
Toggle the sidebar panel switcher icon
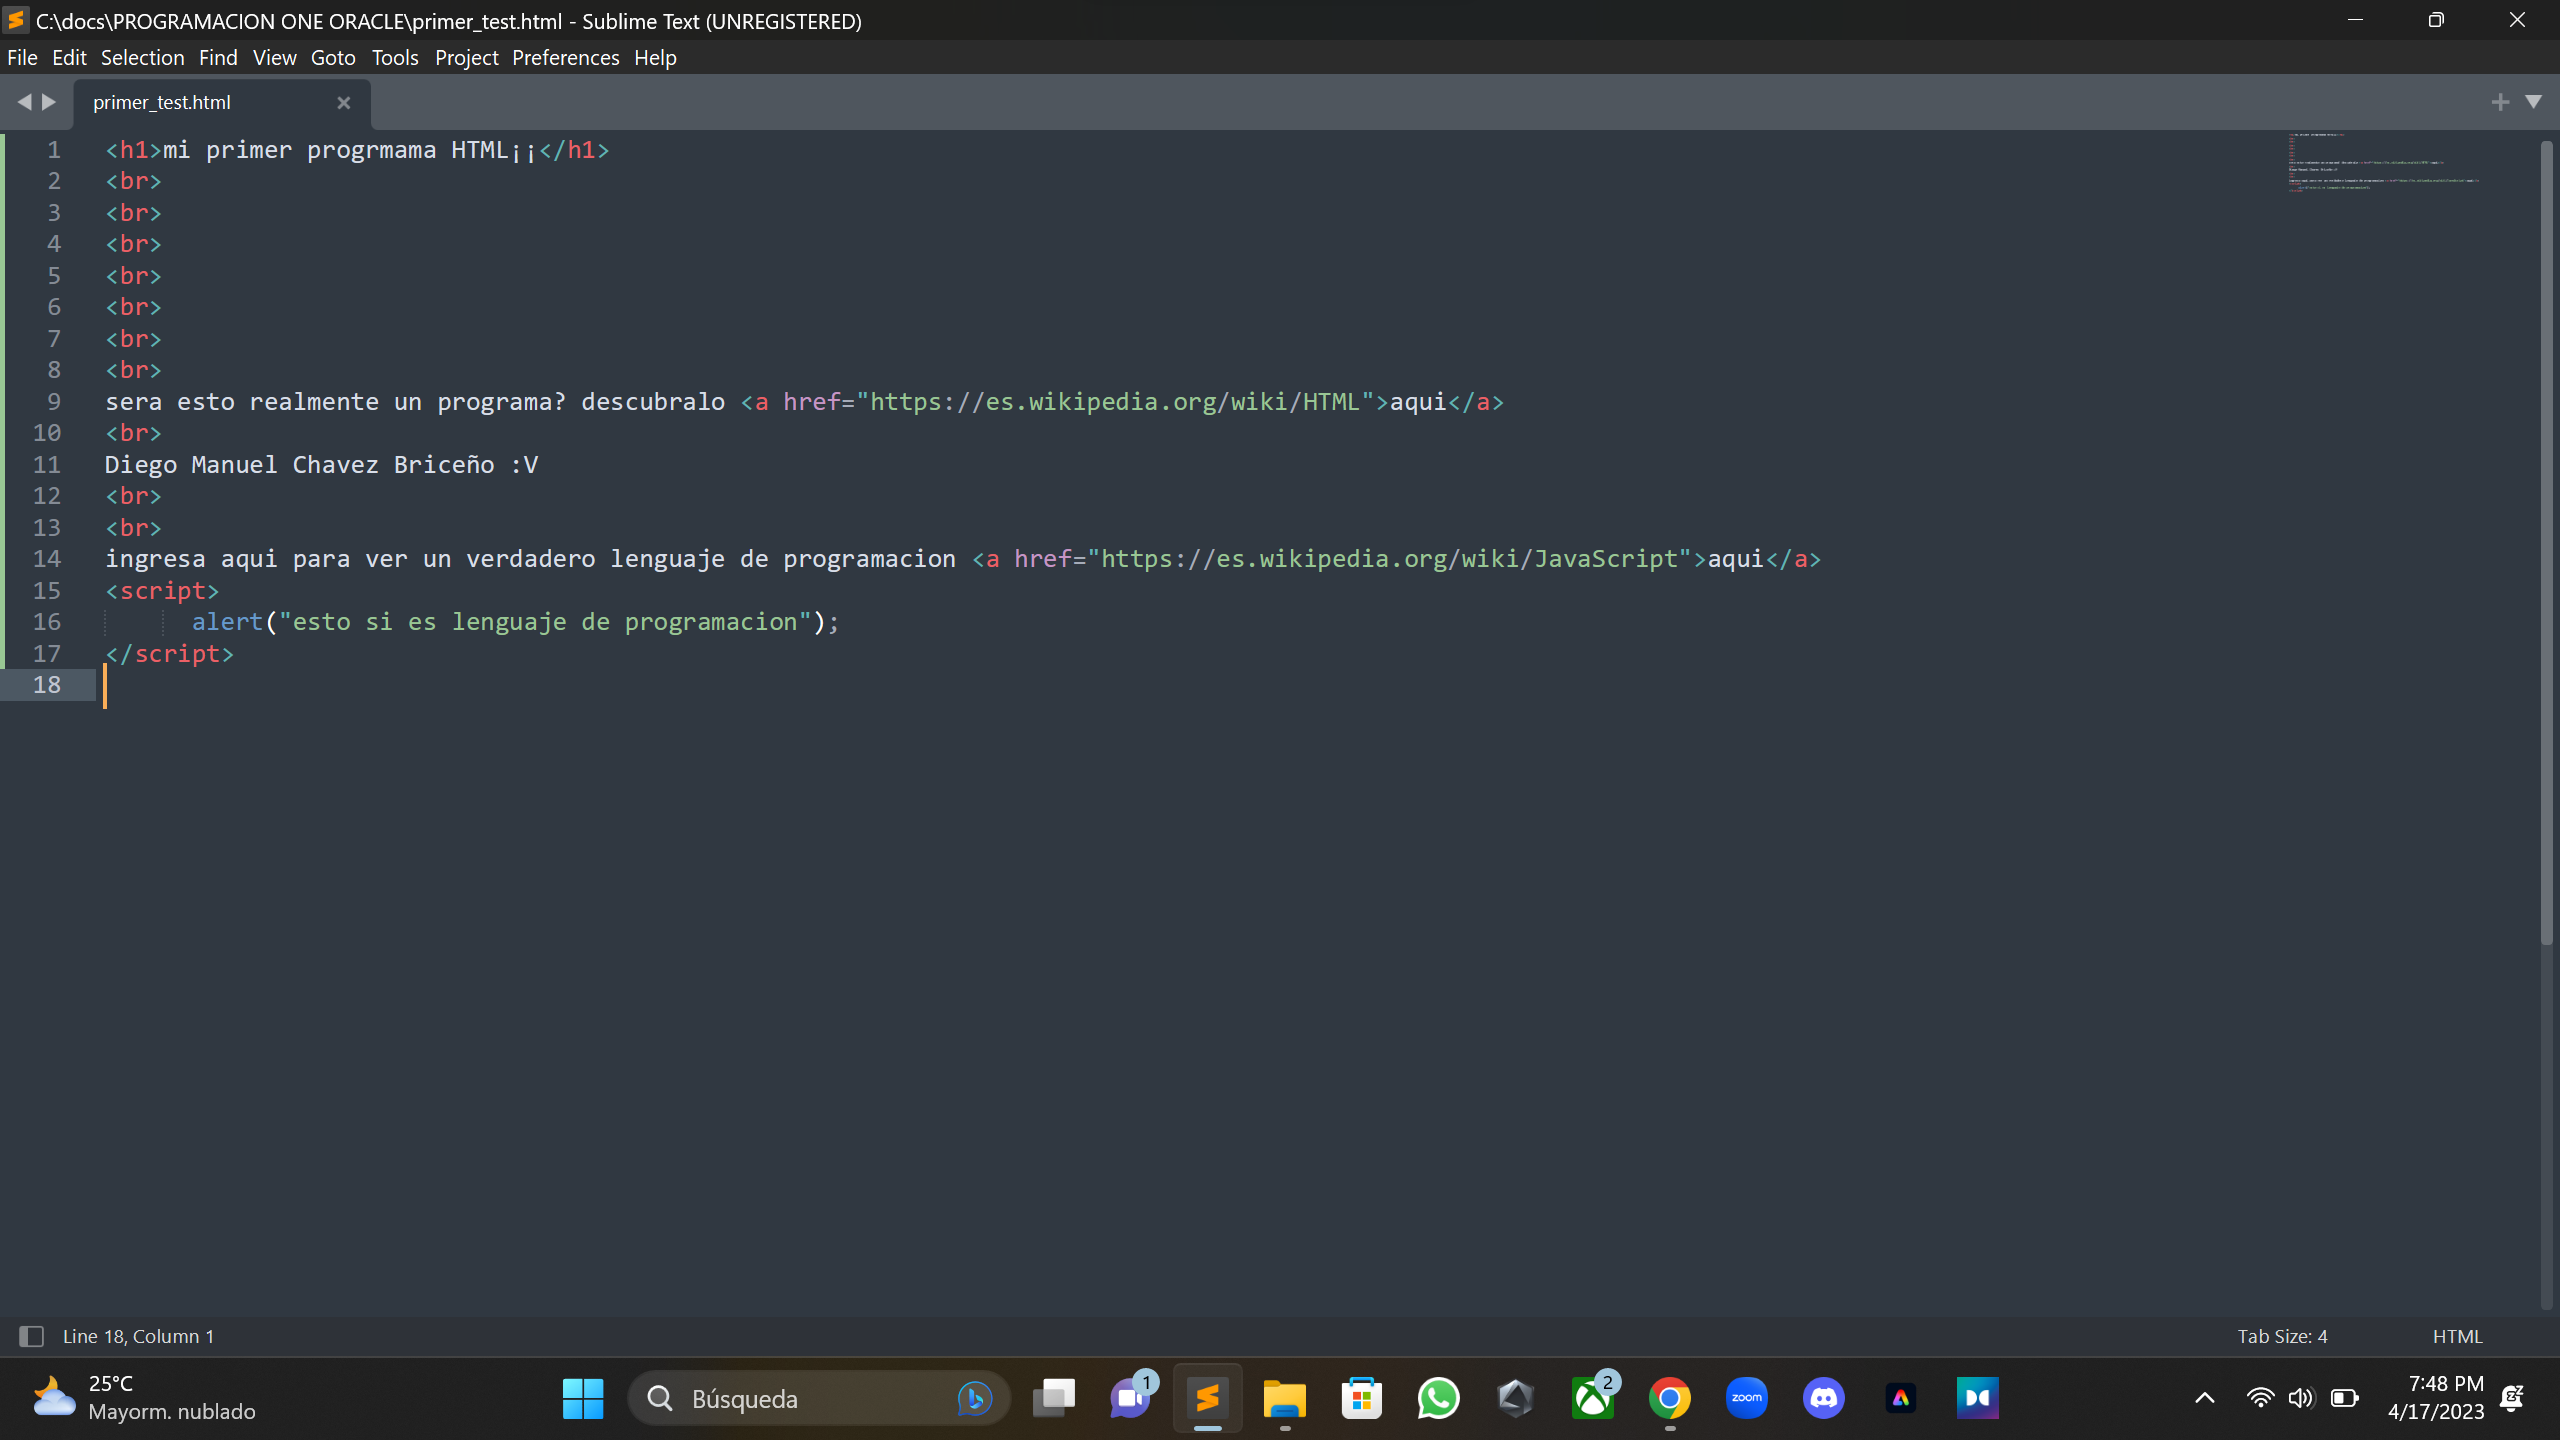tap(31, 1336)
